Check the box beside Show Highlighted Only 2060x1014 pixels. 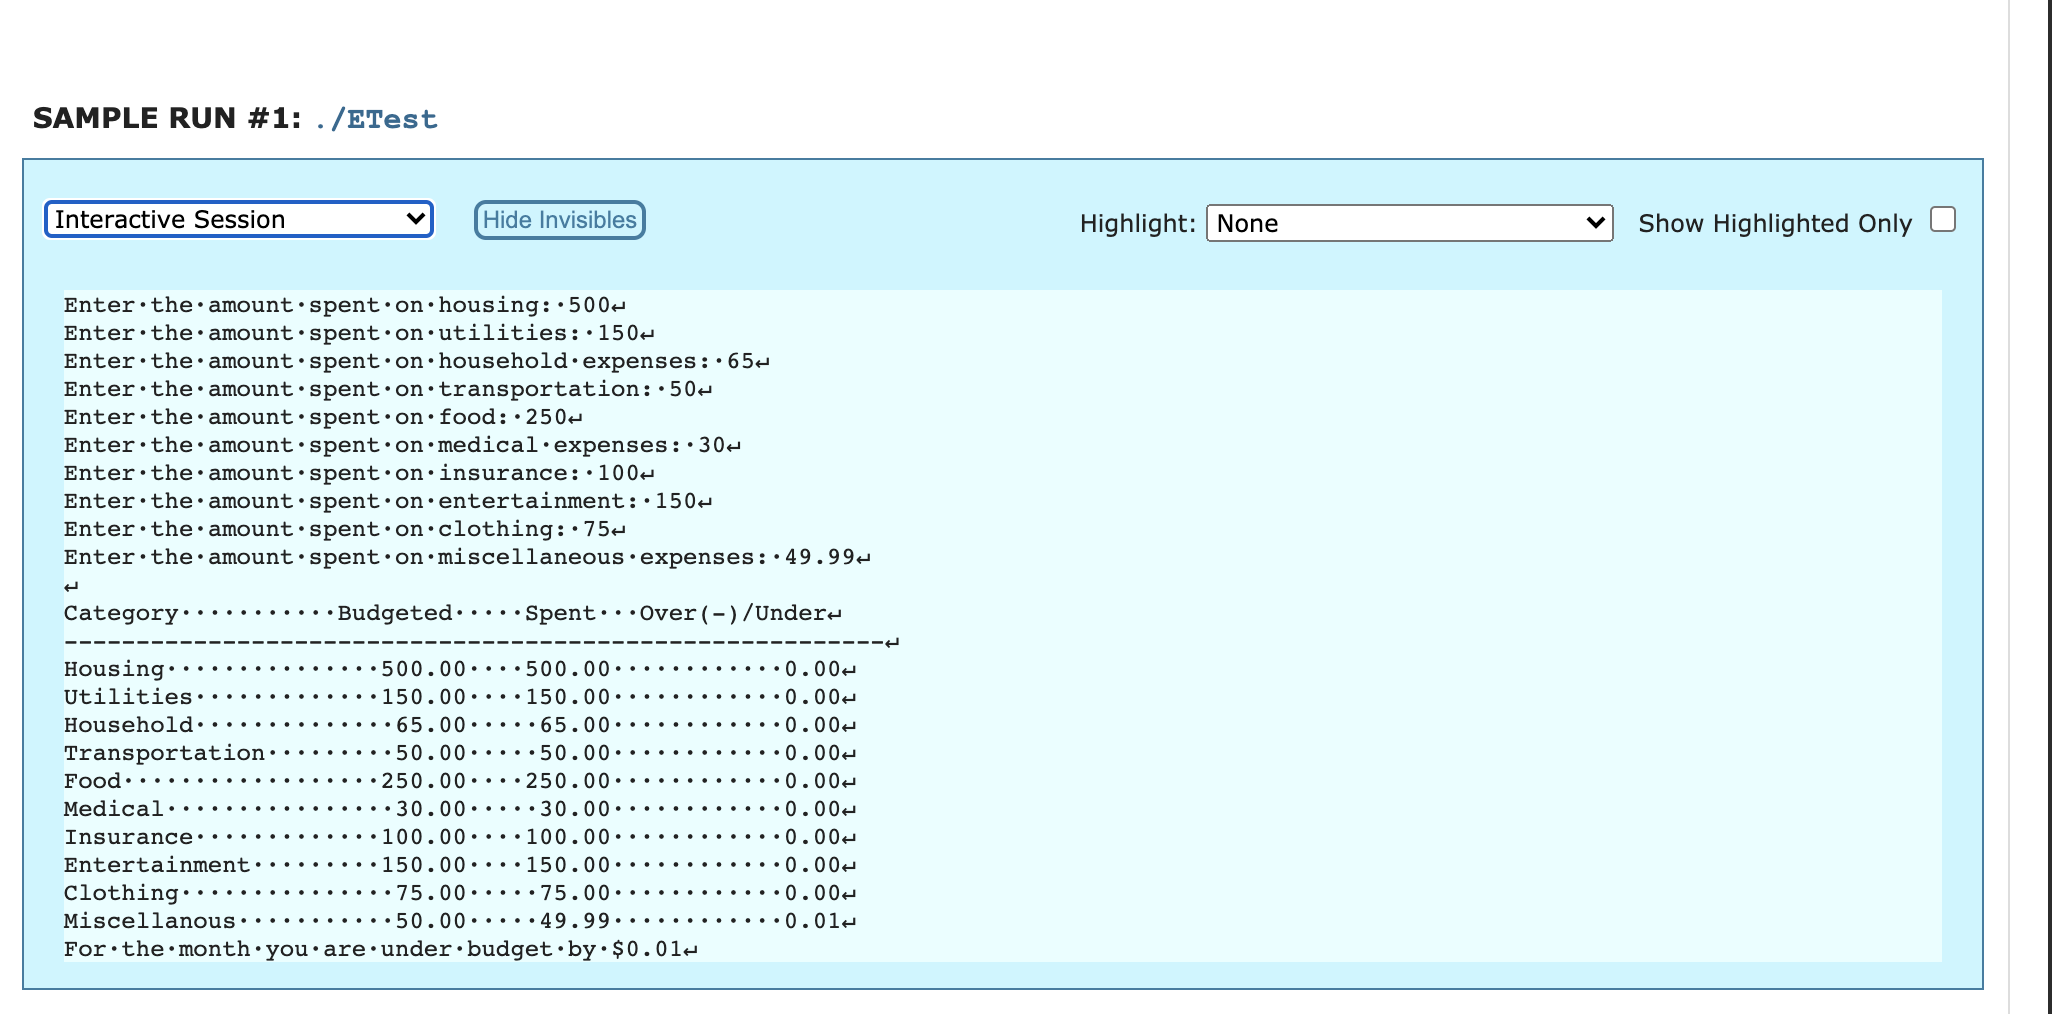coord(1941,218)
